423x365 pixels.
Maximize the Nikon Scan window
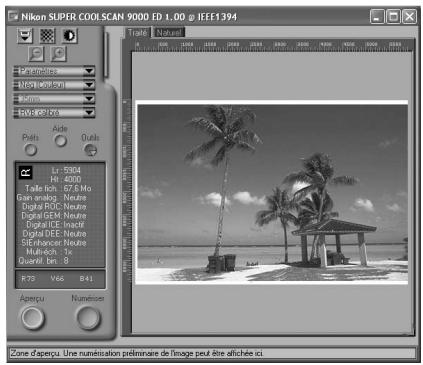point(393,16)
